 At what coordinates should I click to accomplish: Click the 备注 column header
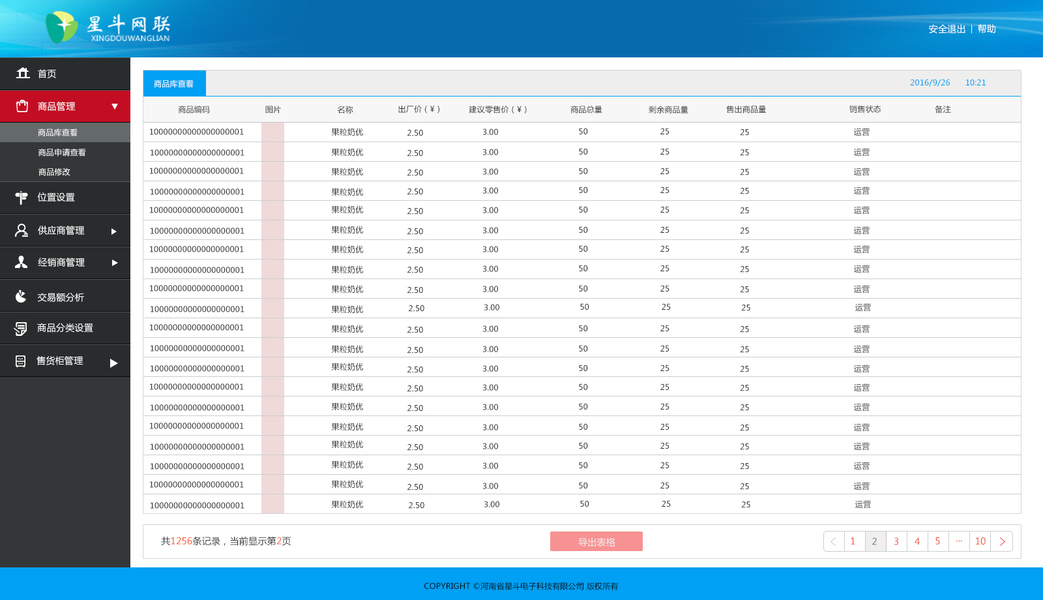(x=943, y=109)
